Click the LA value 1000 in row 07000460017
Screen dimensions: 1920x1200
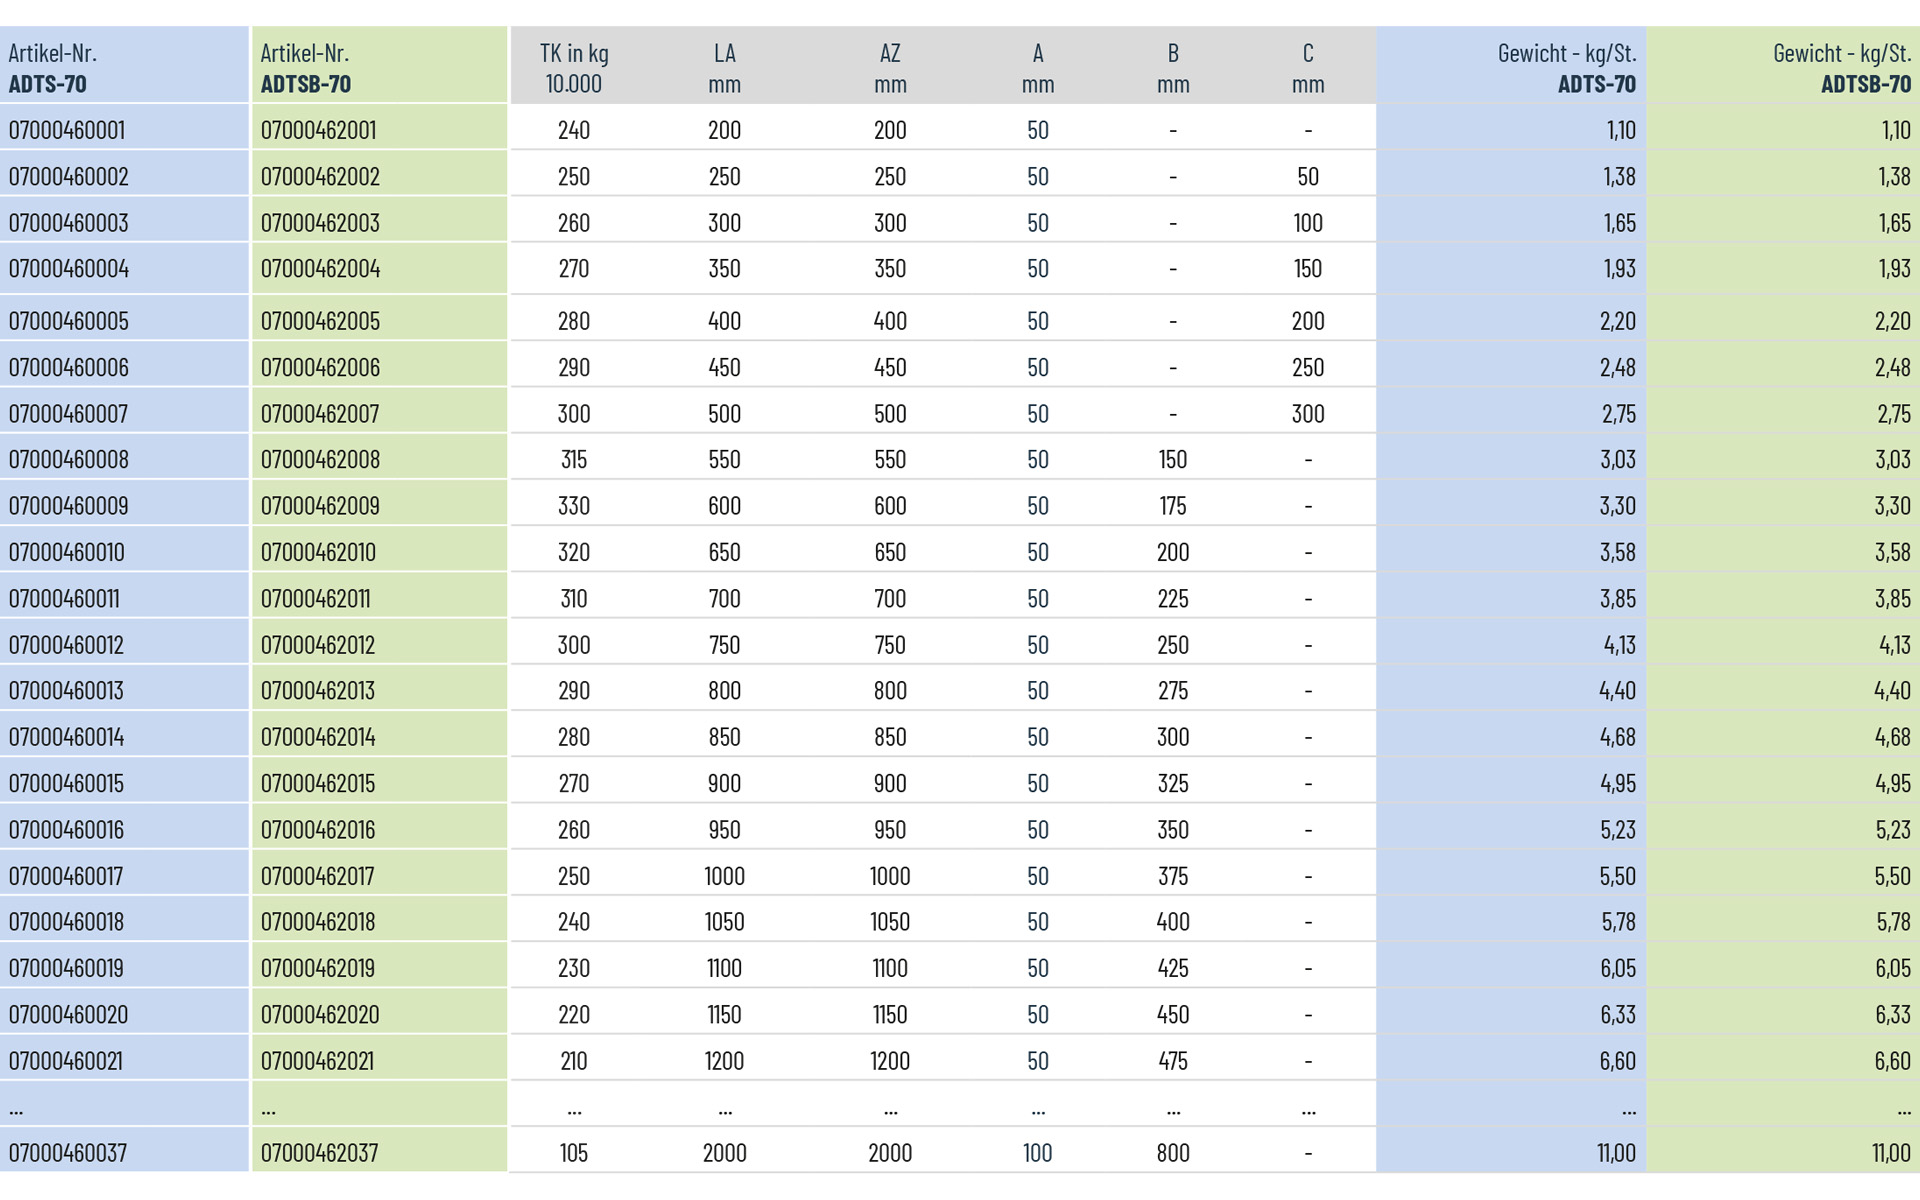[x=724, y=876]
